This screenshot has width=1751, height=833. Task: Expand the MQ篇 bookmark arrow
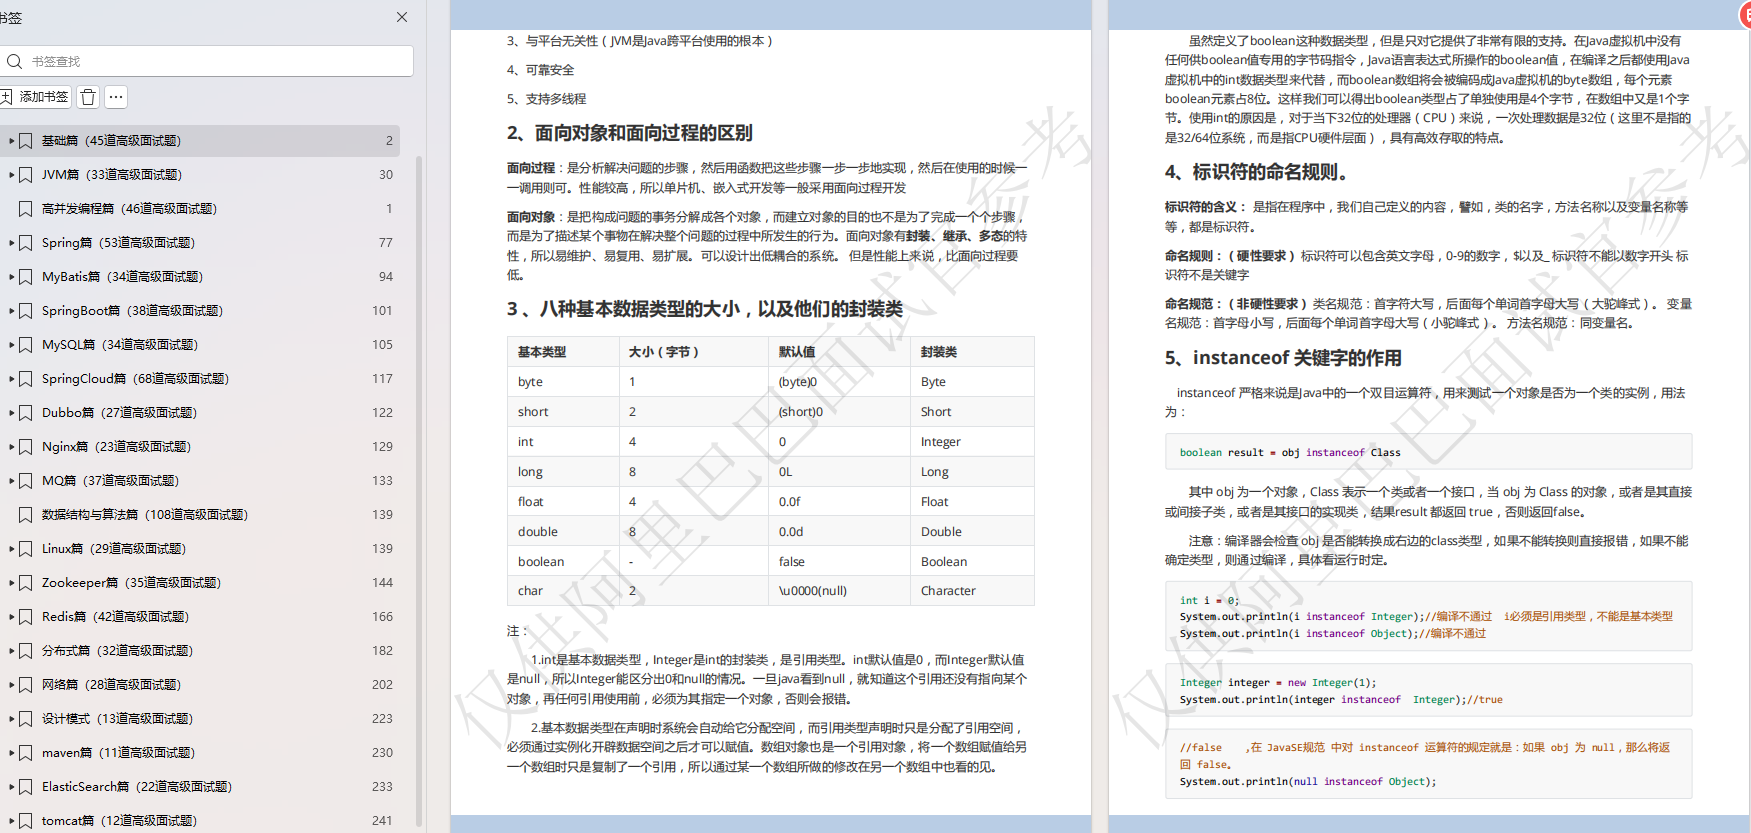click(11, 481)
